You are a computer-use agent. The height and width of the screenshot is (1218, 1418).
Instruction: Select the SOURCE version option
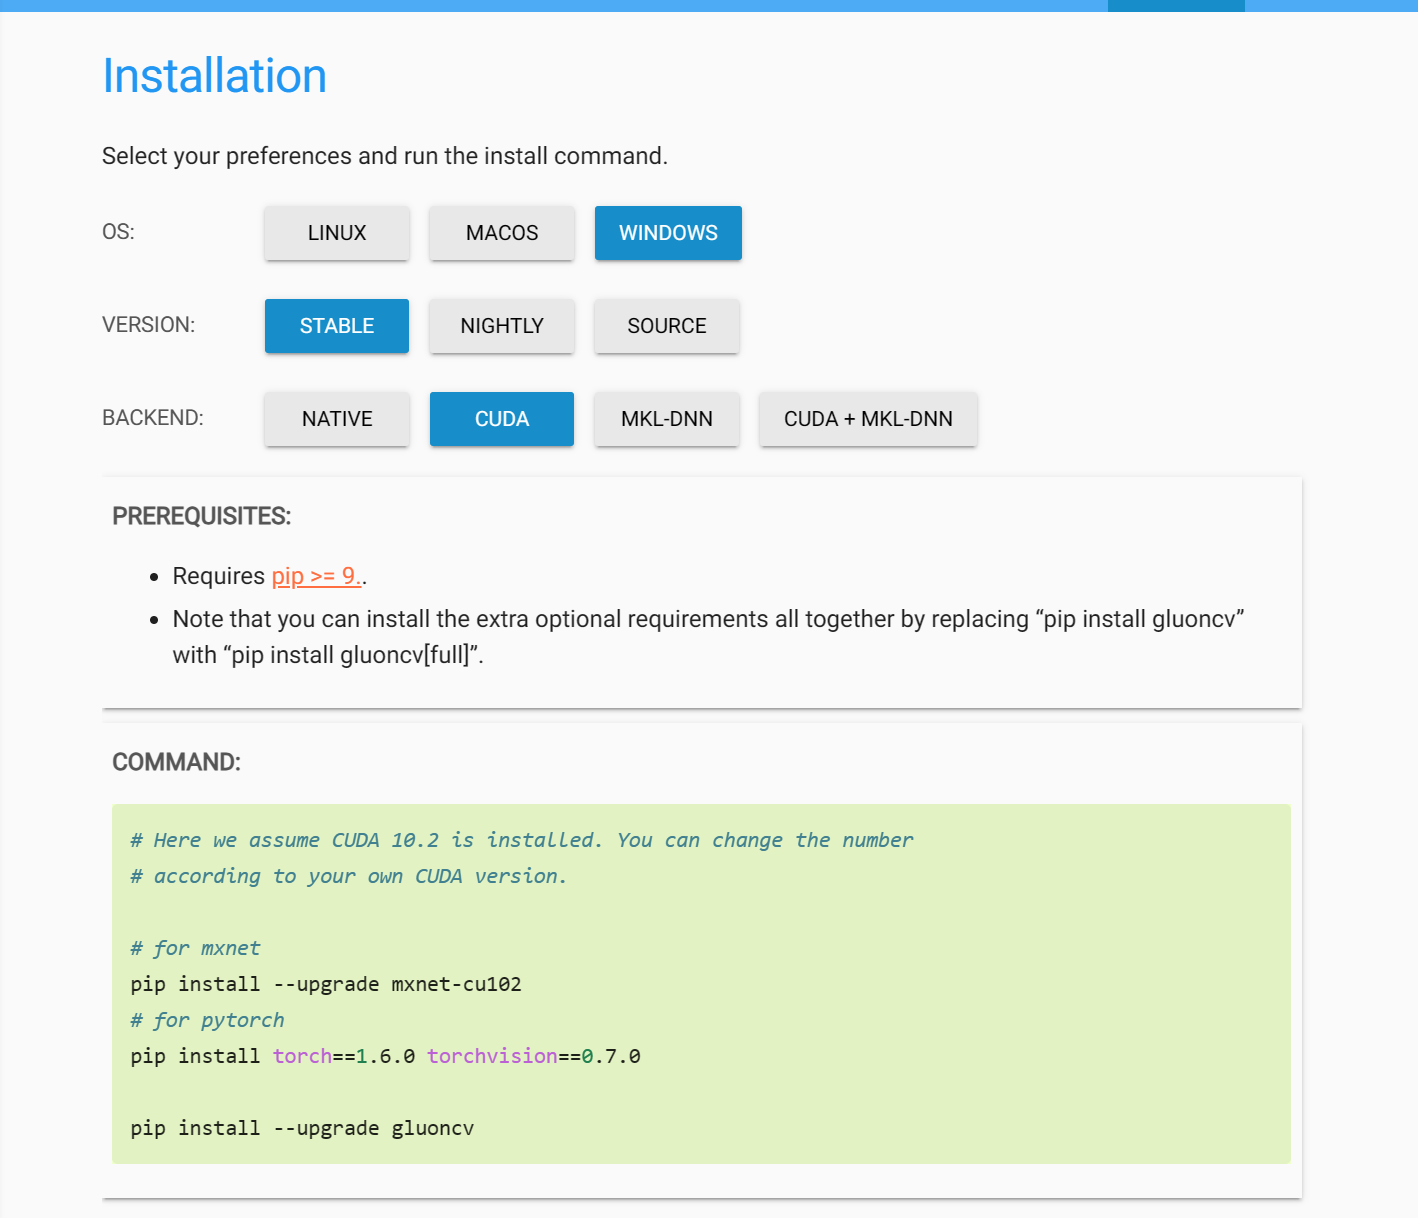coord(667,326)
